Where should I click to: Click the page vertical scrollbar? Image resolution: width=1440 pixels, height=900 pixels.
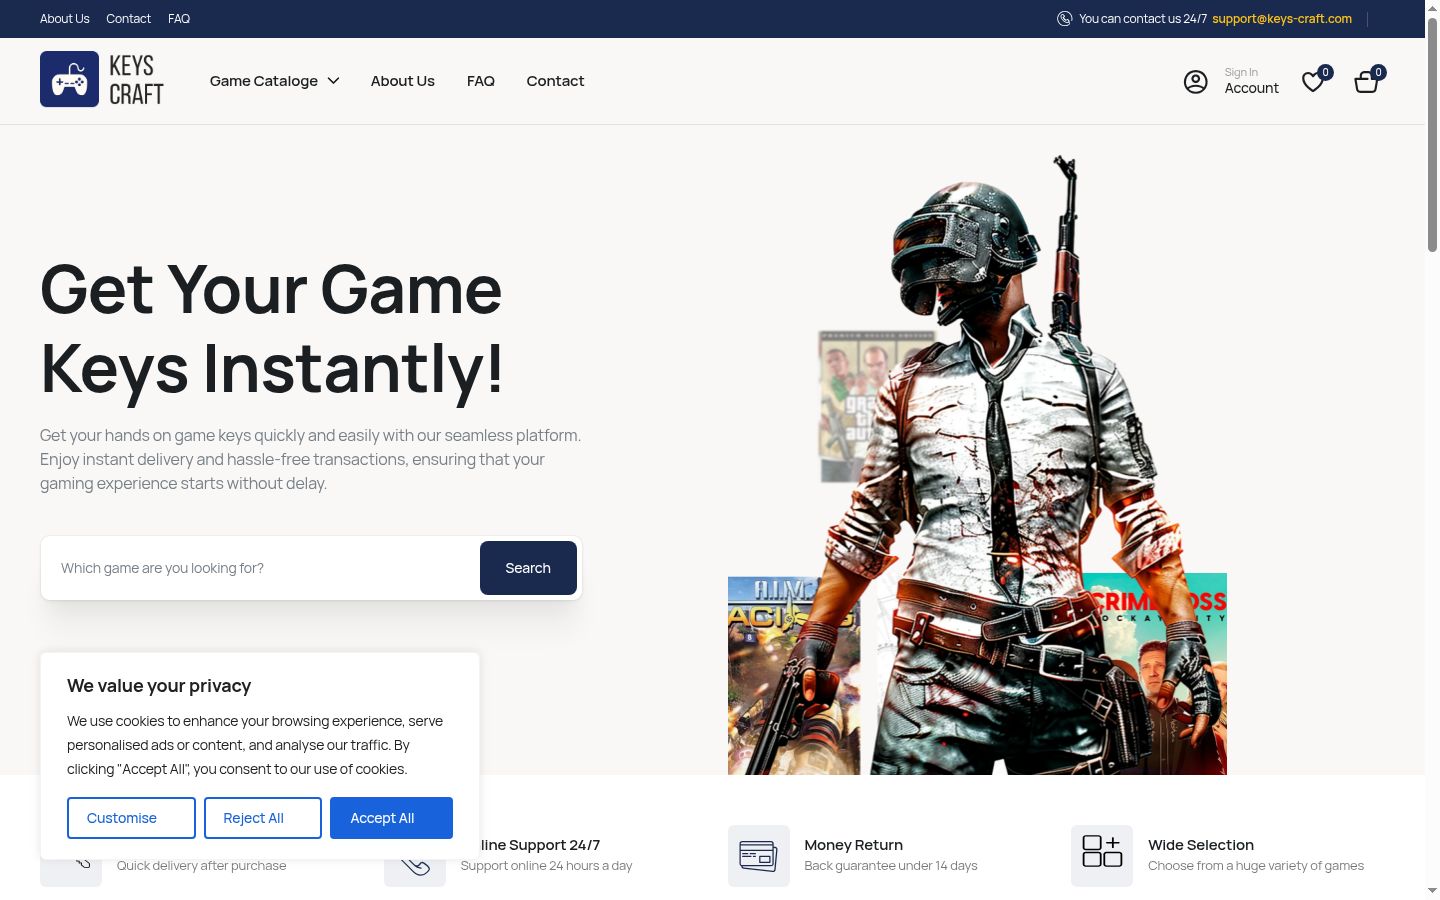click(1432, 134)
